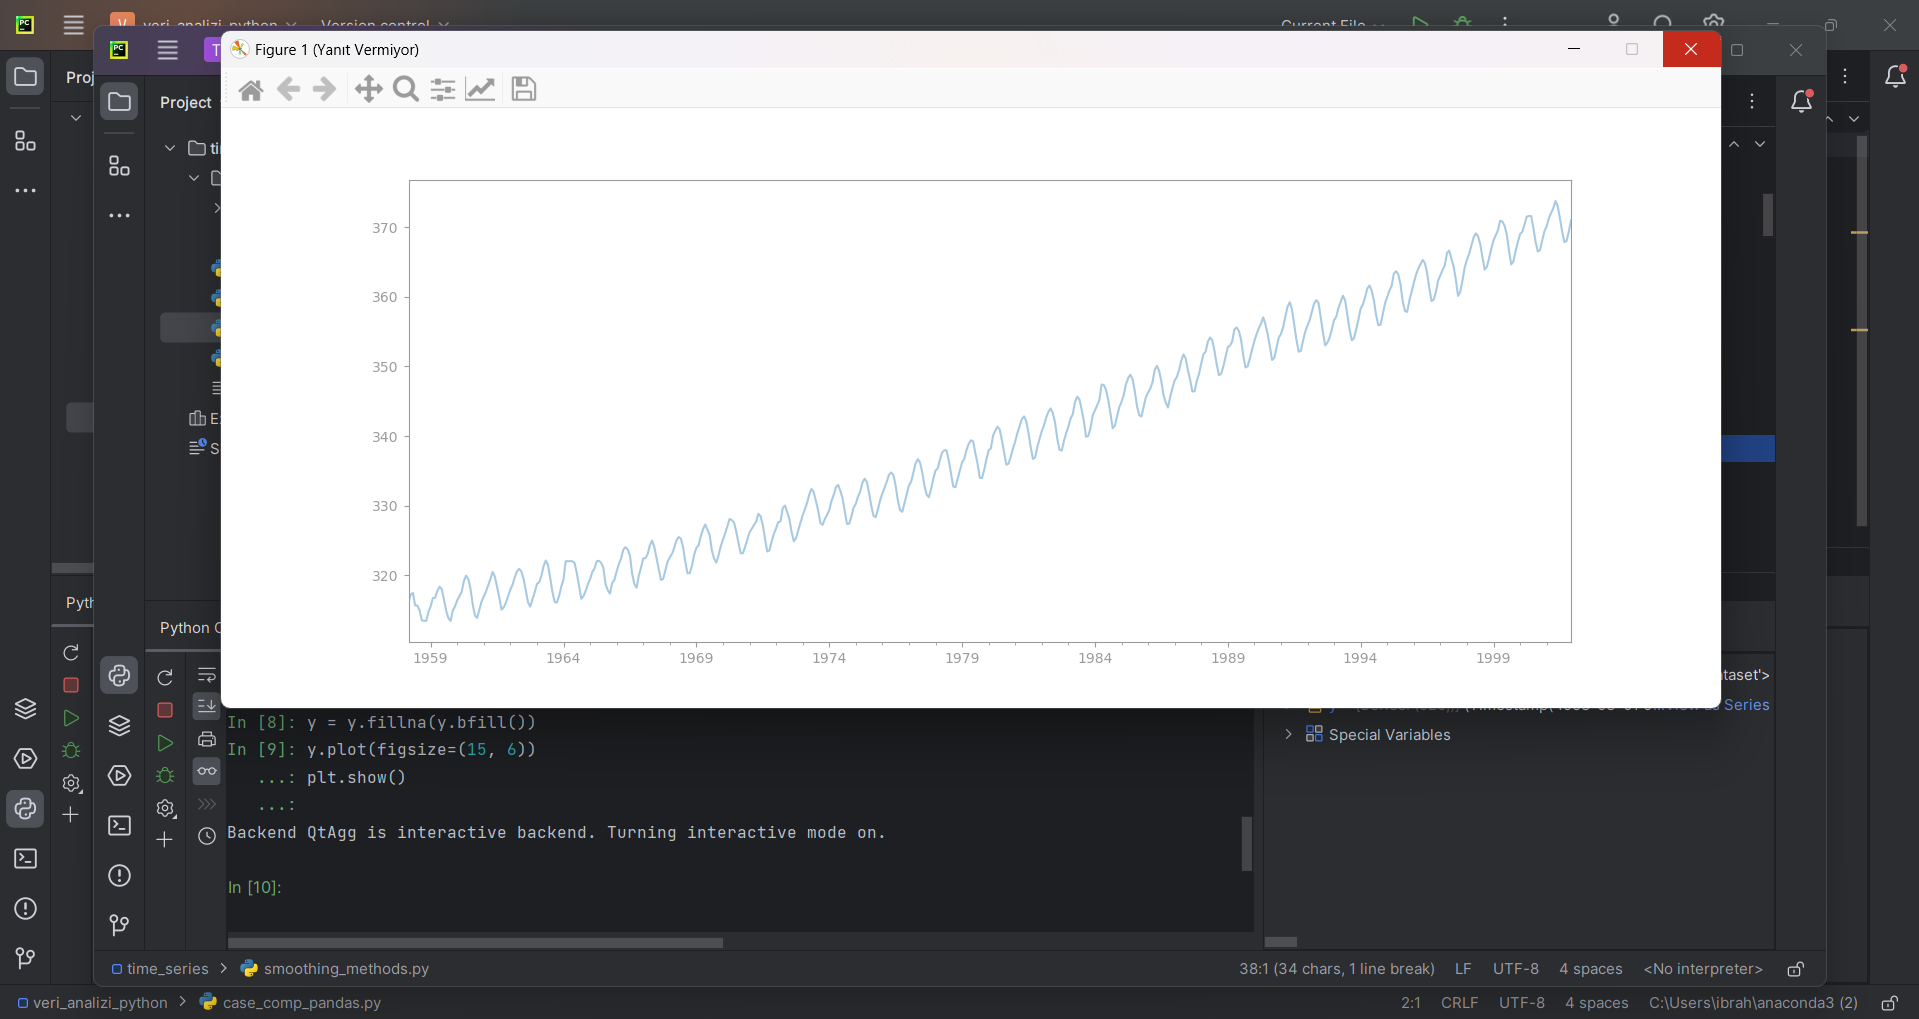Open the CRLF line separator dropdown
Screen dimensions: 1919x1019
pos(1459,1003)
